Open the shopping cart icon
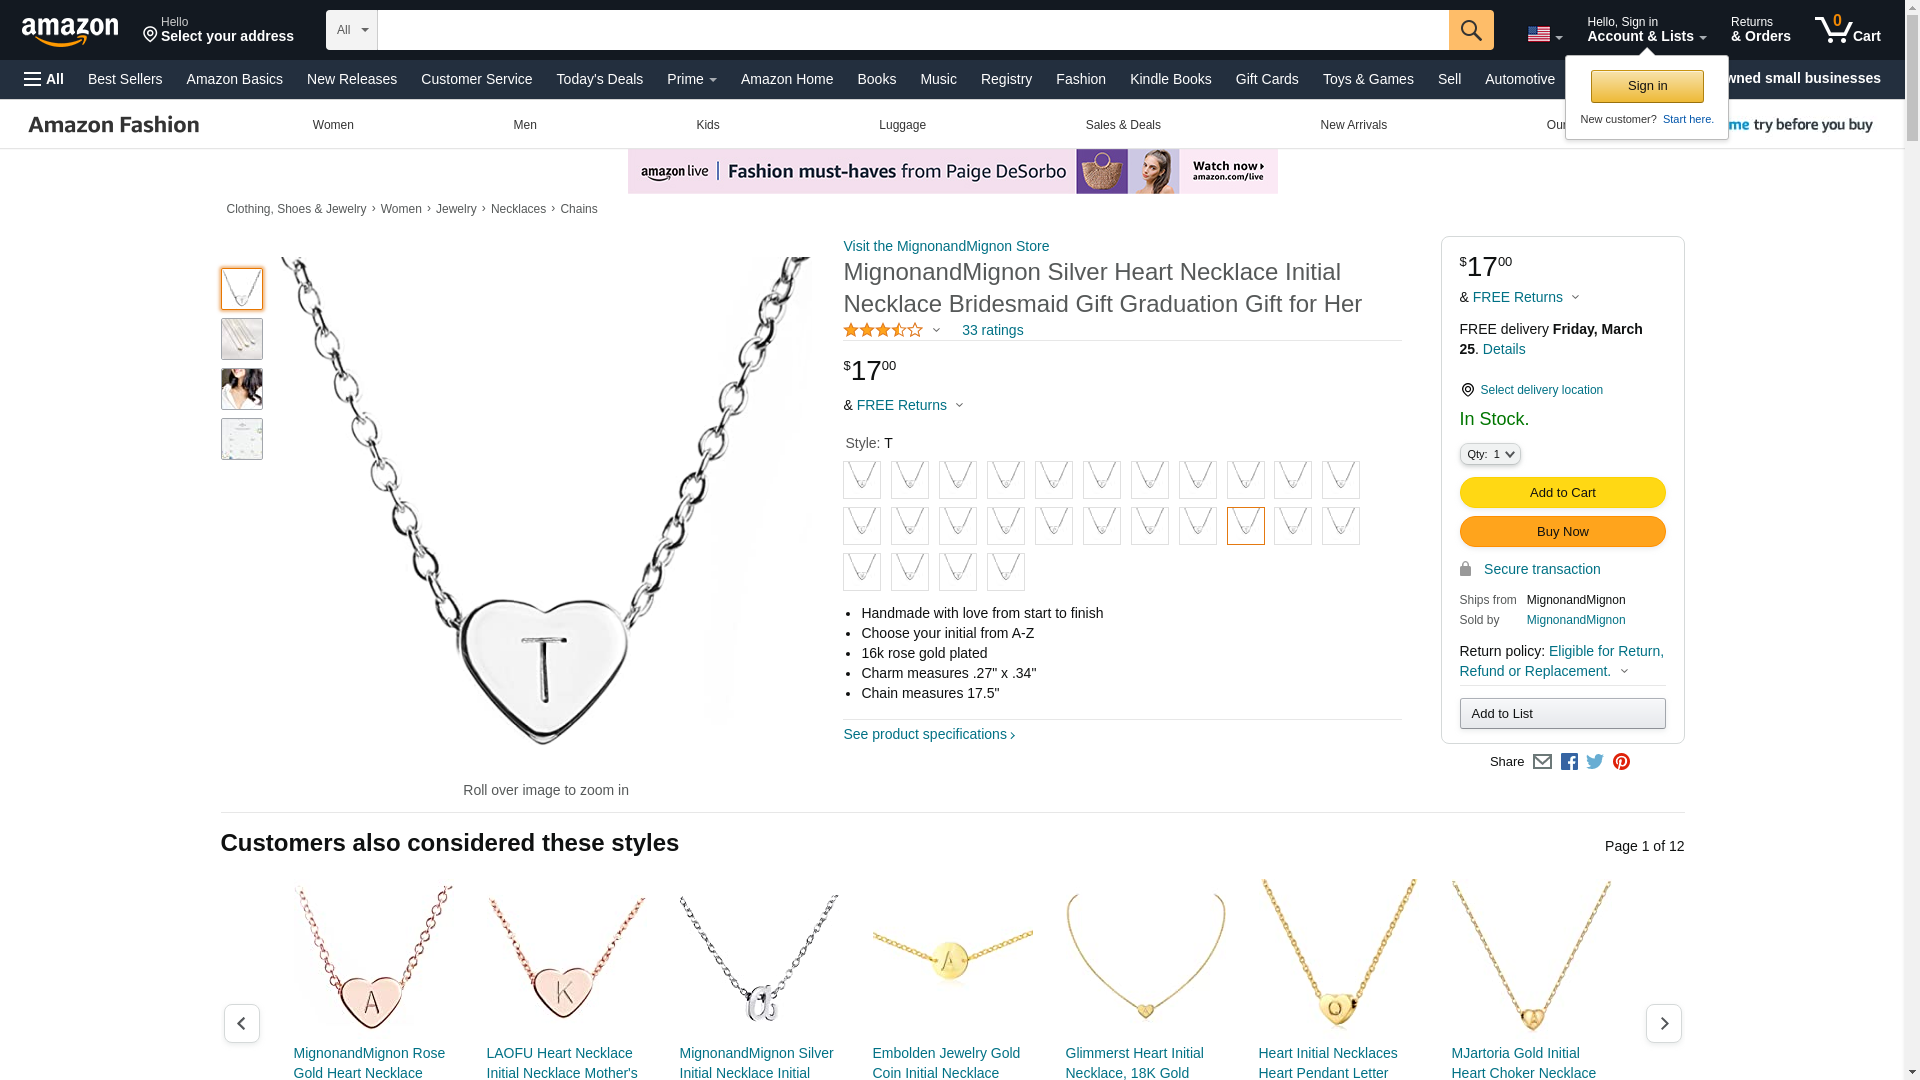The width and height of the screenshot is (1920, 1080). [1846, 30]
